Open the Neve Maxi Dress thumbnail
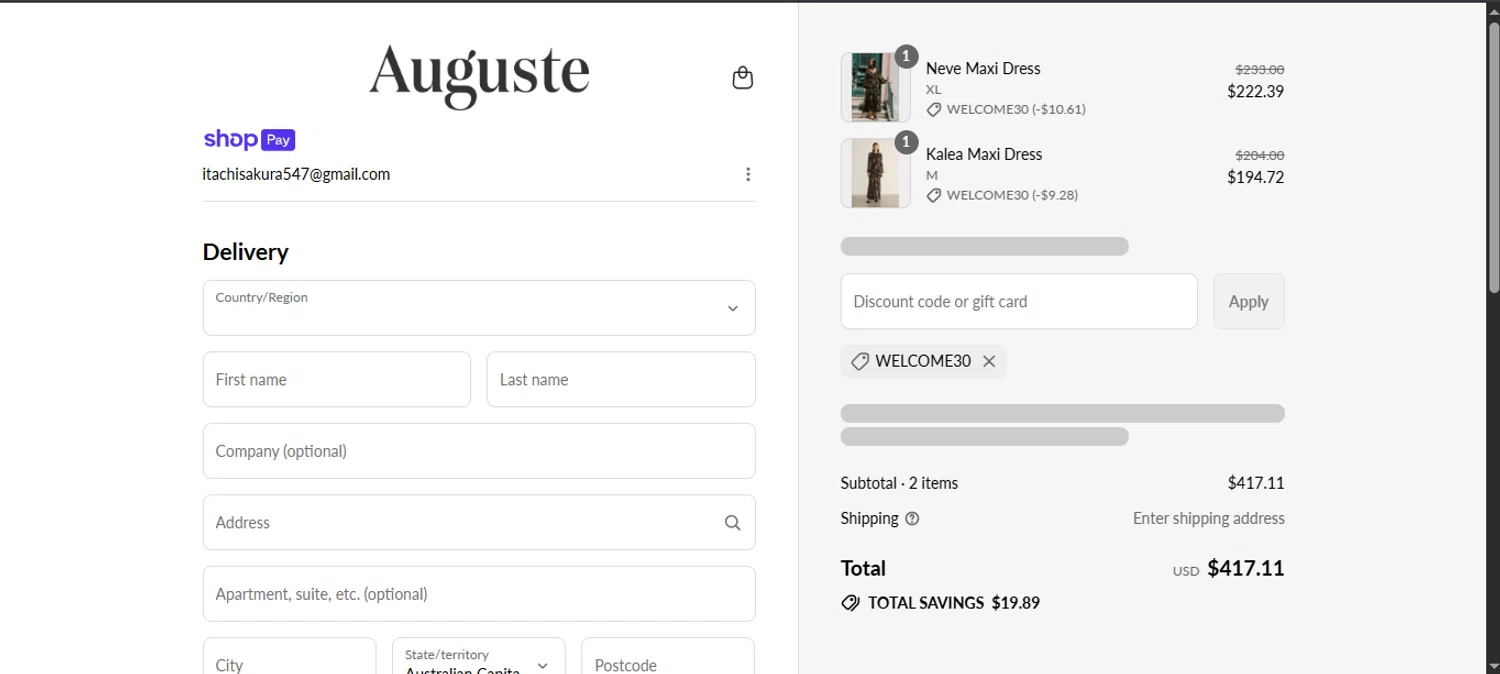The width and height of the screenshot is (1500, 674). [x=876, y=87]
